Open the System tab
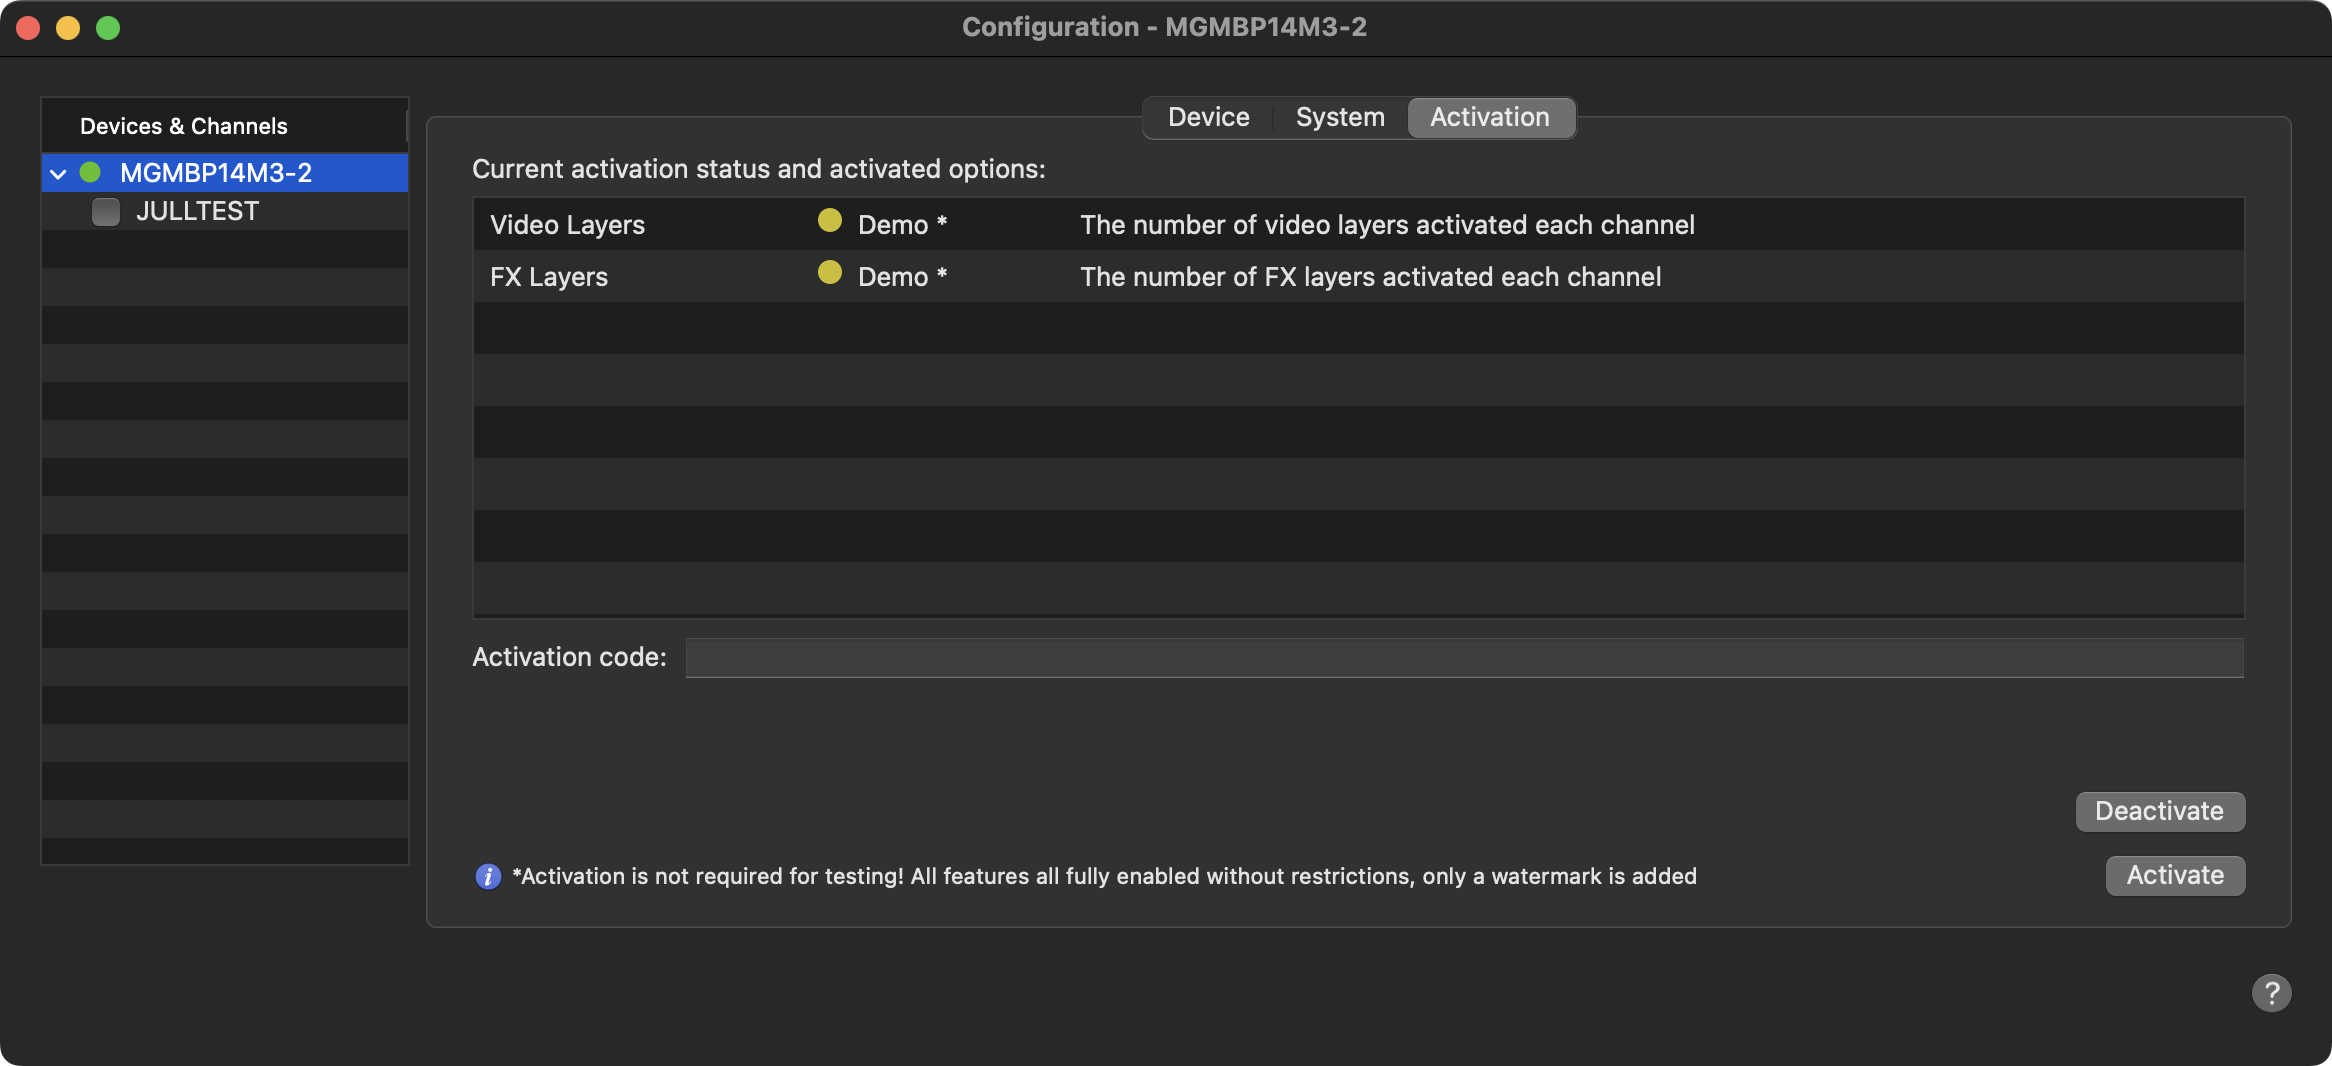Viewport: 2332px width, 1066px height. (1340, 118)
